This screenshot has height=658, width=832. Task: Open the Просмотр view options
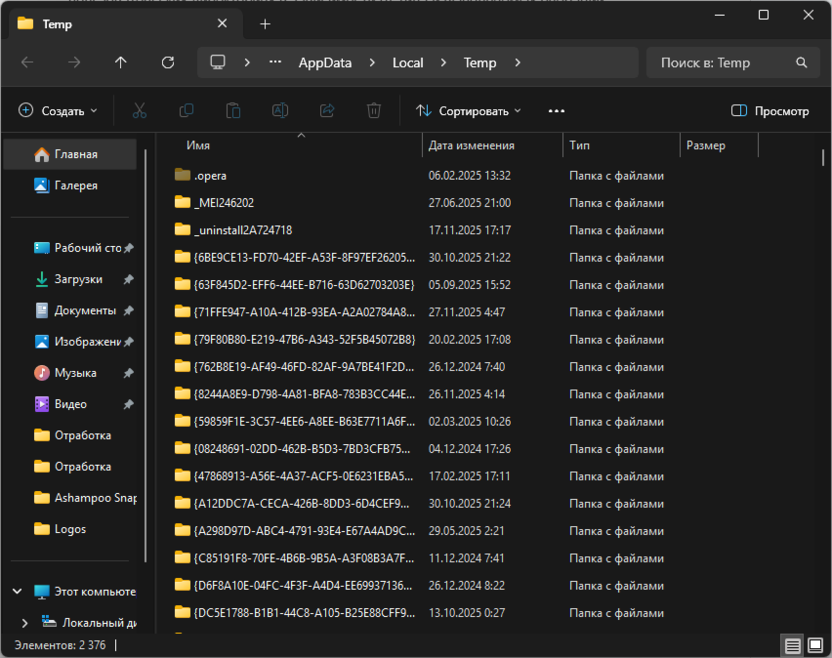pyautogui.click(x=770, y=111)
